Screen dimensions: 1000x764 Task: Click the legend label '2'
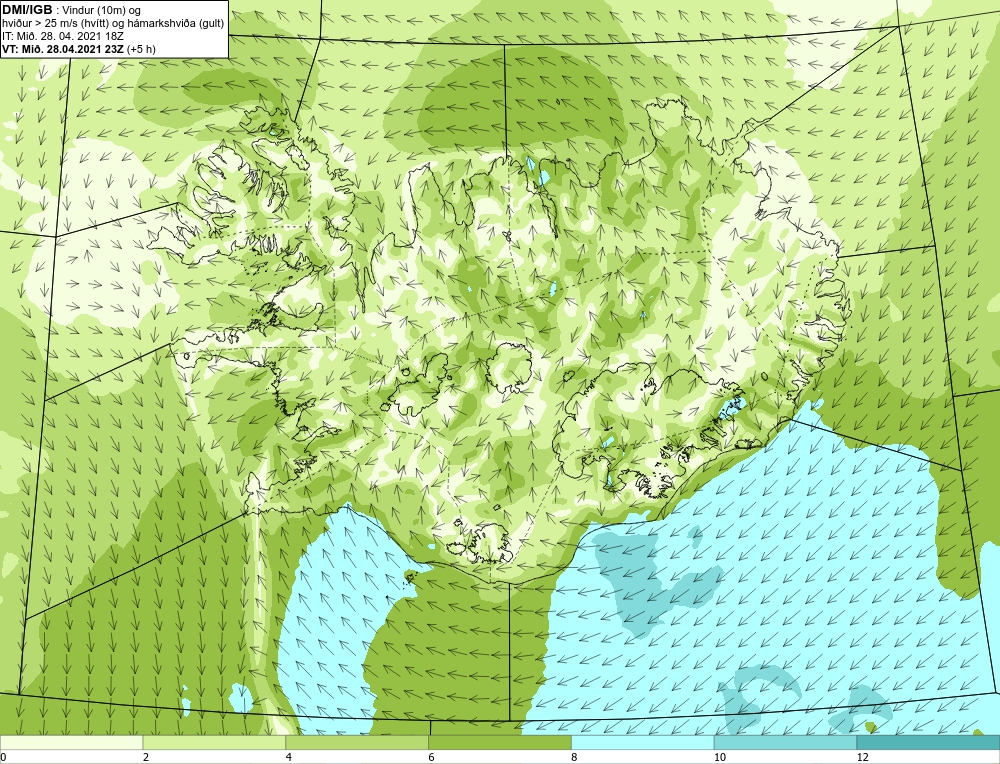(x=146, y=757)
